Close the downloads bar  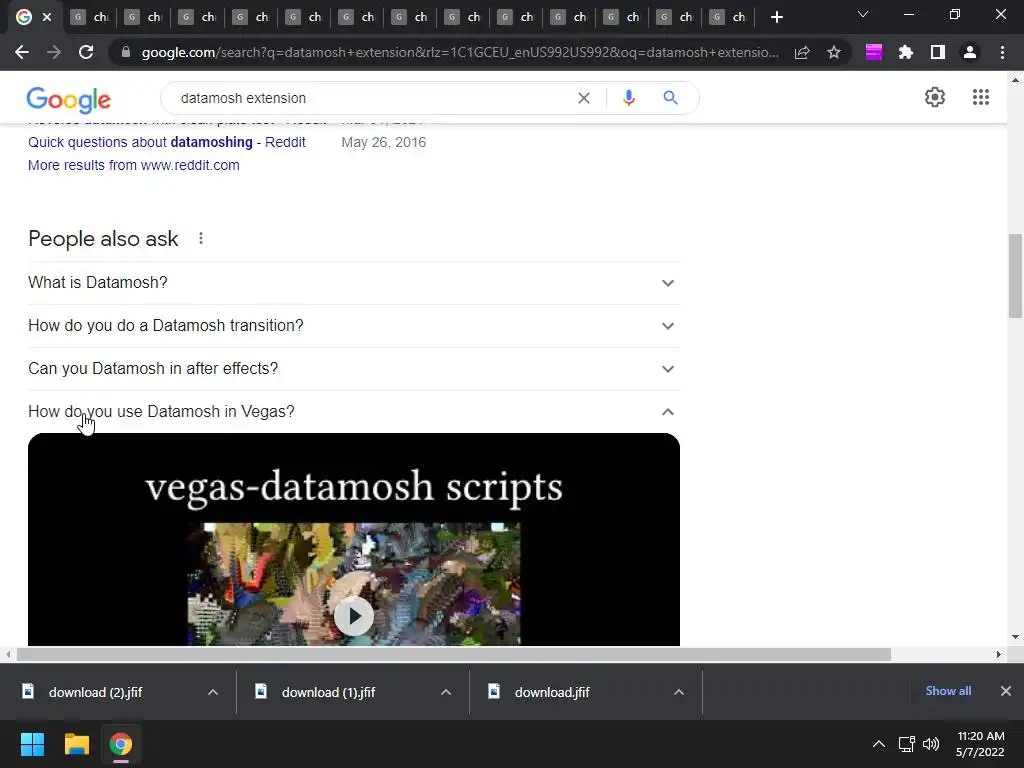point(1006,691)
